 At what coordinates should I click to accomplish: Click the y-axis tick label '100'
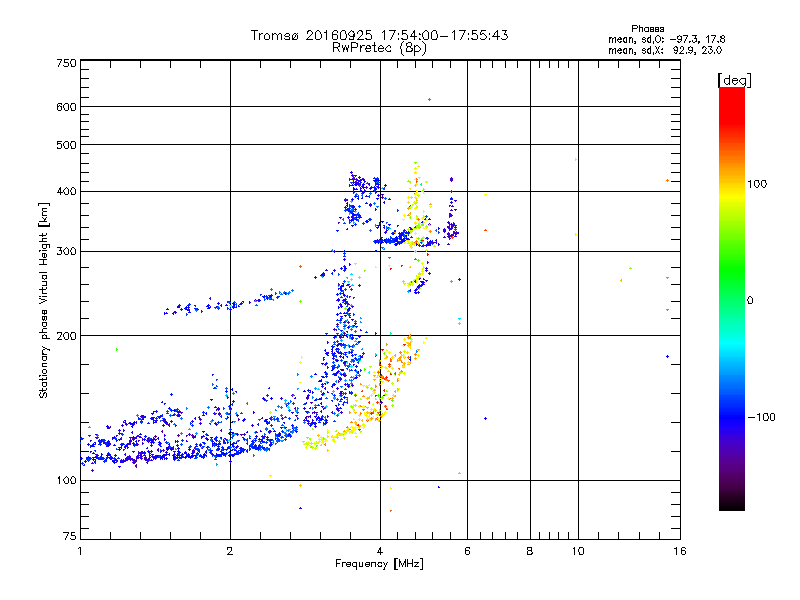67,480
